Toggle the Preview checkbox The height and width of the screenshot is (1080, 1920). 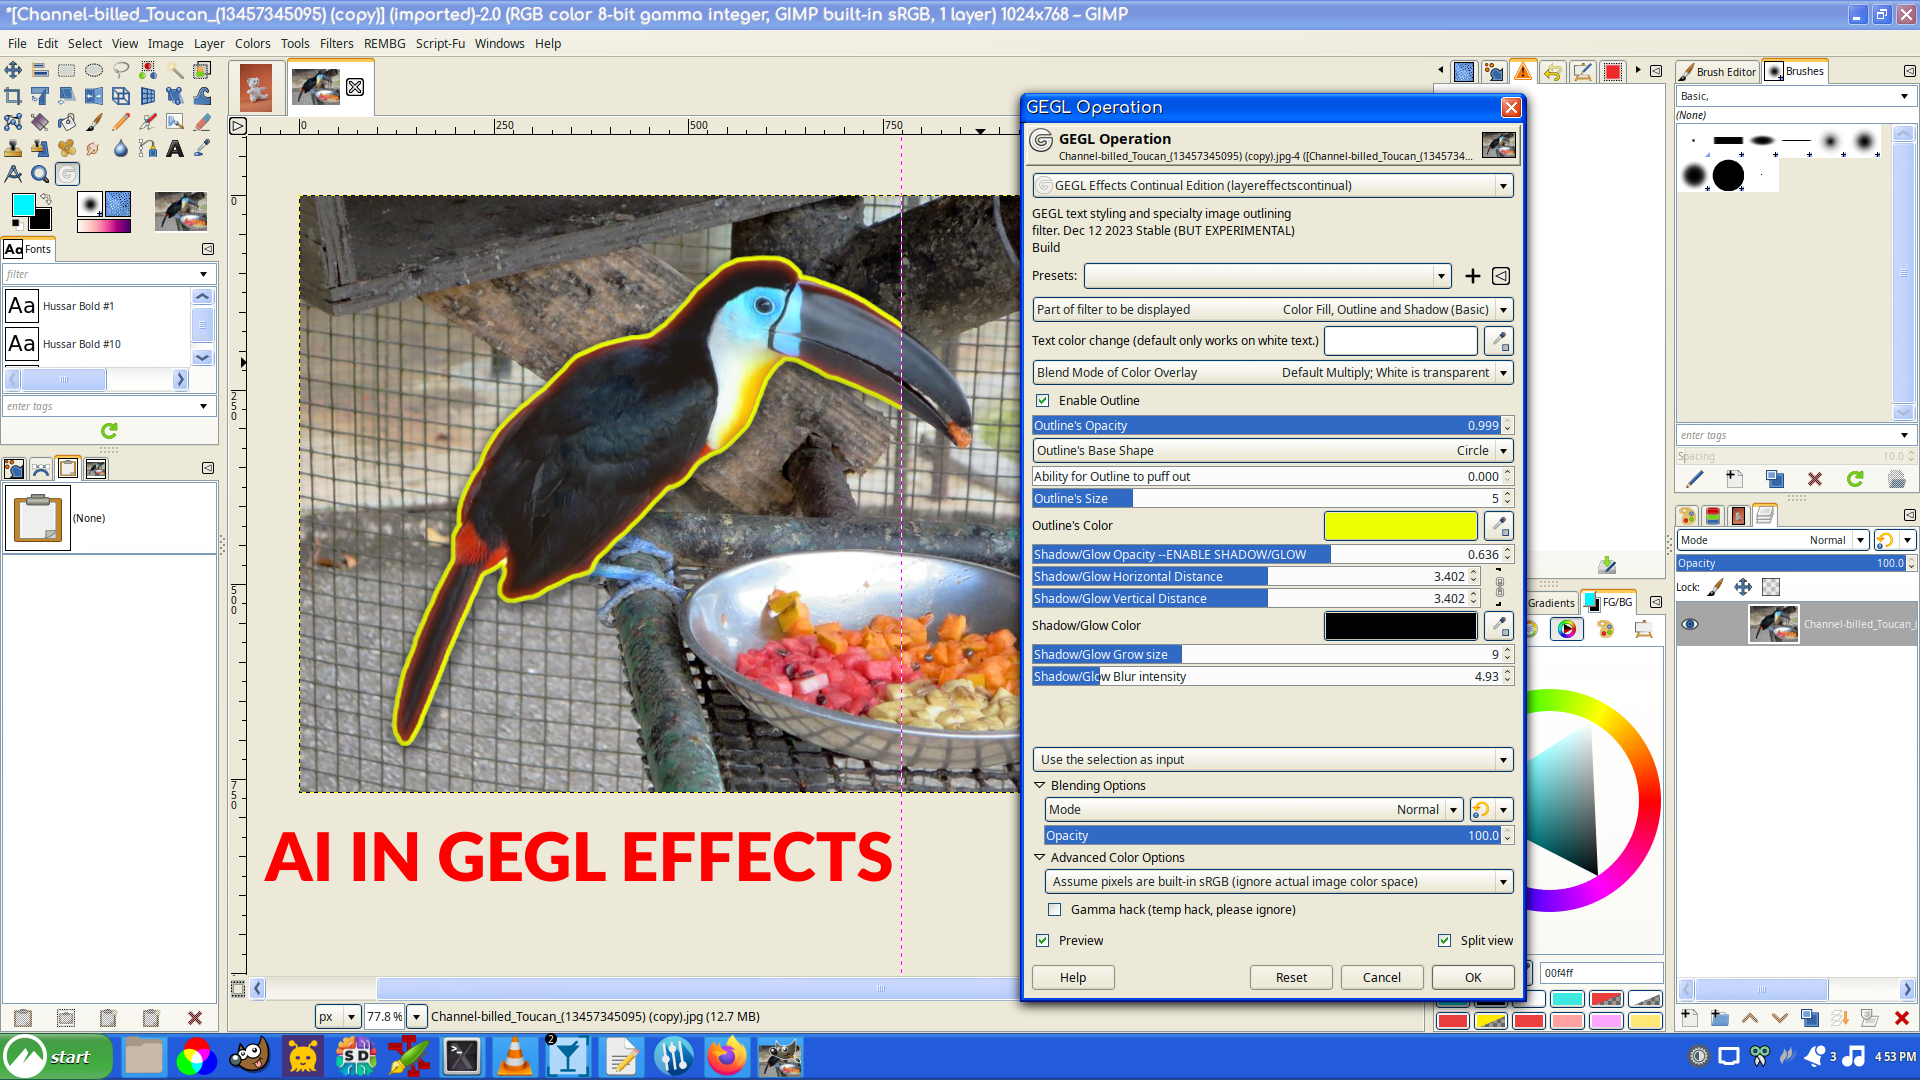(1043, 941)
